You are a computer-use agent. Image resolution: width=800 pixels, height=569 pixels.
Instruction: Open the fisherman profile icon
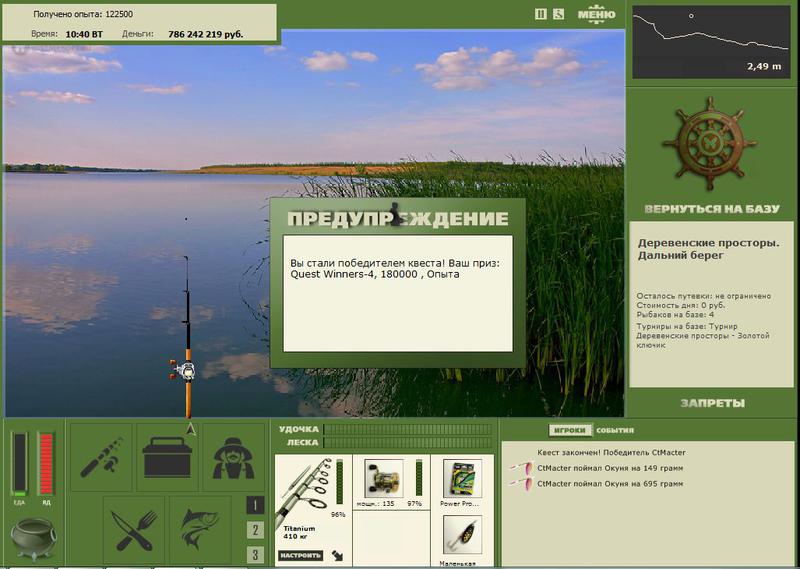233,457
